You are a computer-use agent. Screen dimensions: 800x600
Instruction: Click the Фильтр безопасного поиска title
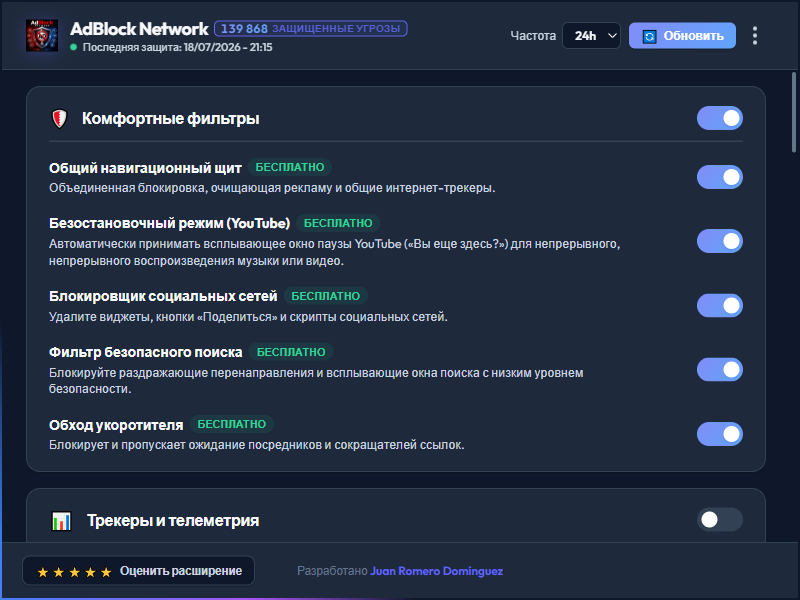pyautogui.click(x=146, y=352)
